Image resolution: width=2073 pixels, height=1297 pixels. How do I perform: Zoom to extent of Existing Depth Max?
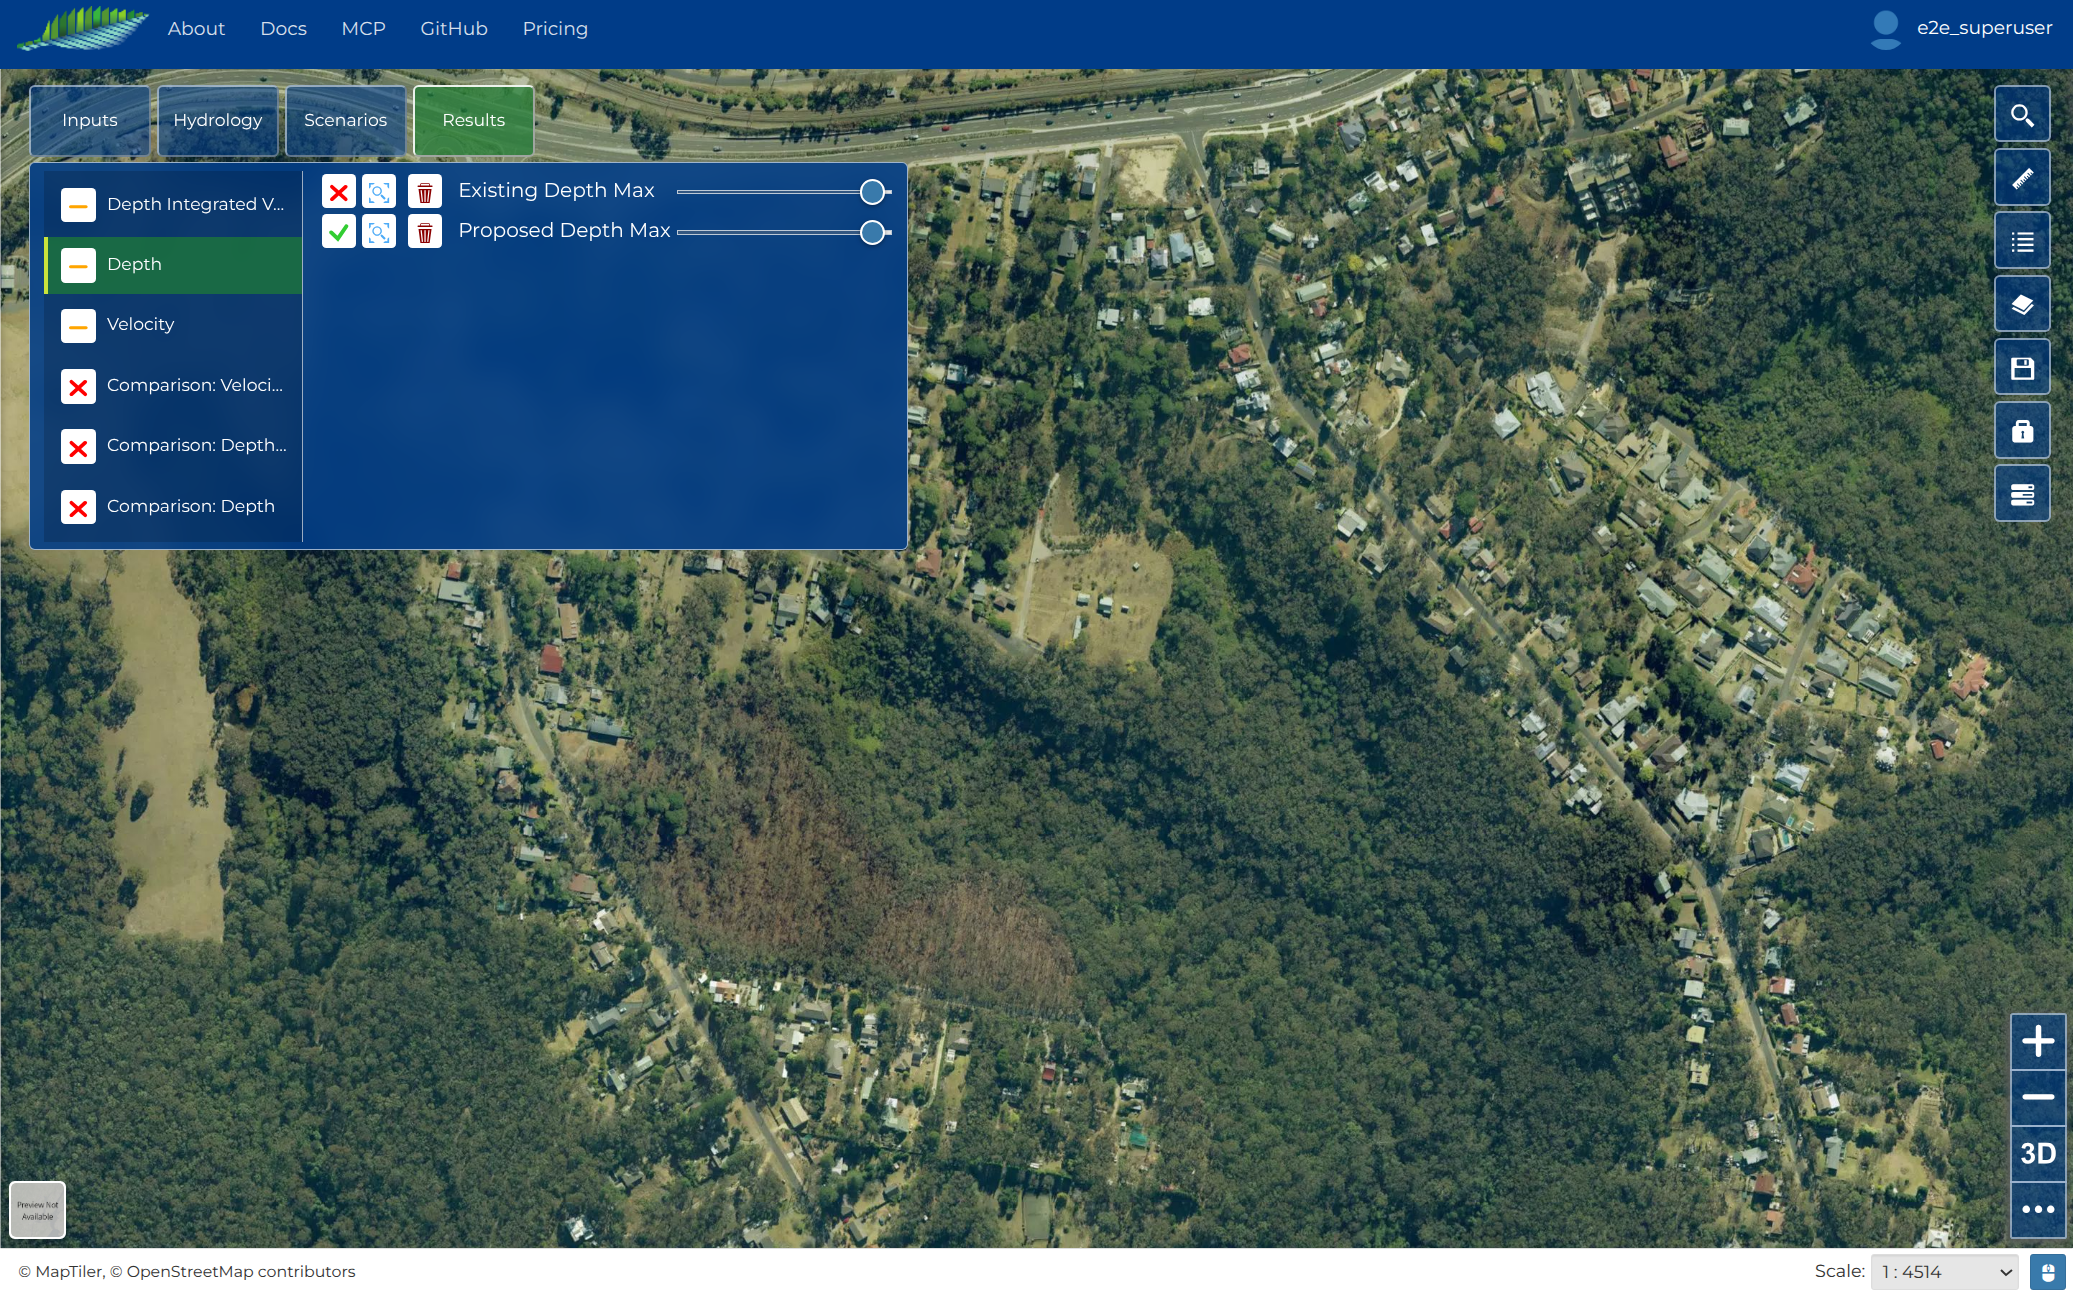pos(379,192)
